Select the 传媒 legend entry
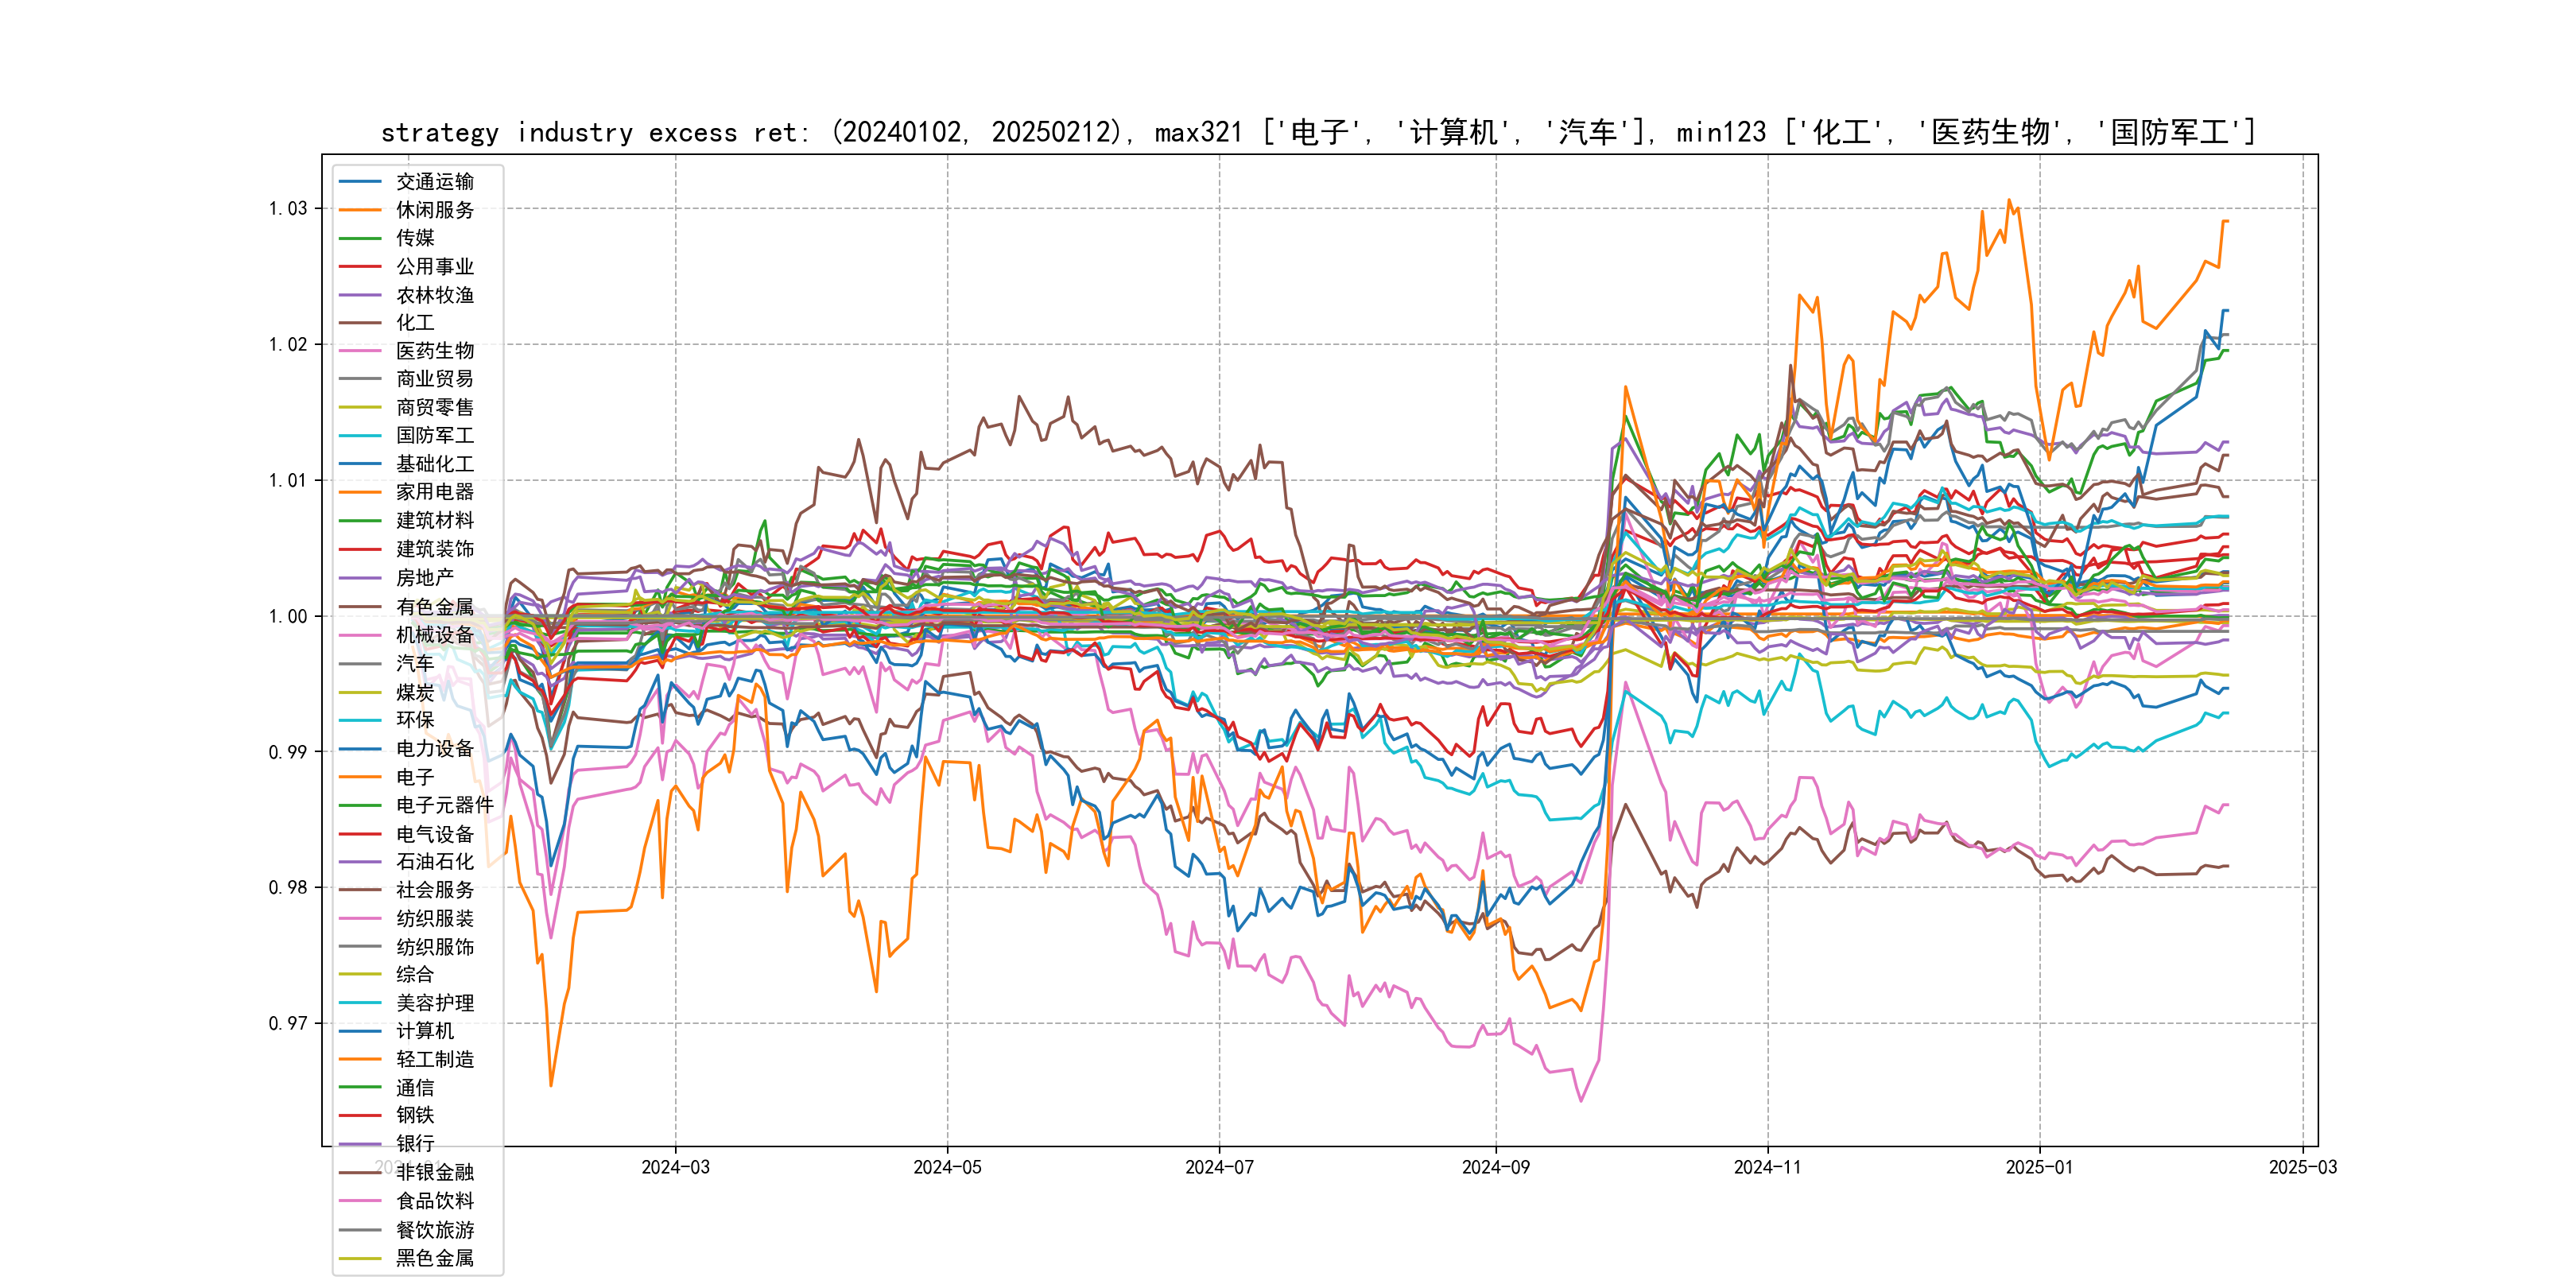2576x1288 pixels. click(415, 238)
